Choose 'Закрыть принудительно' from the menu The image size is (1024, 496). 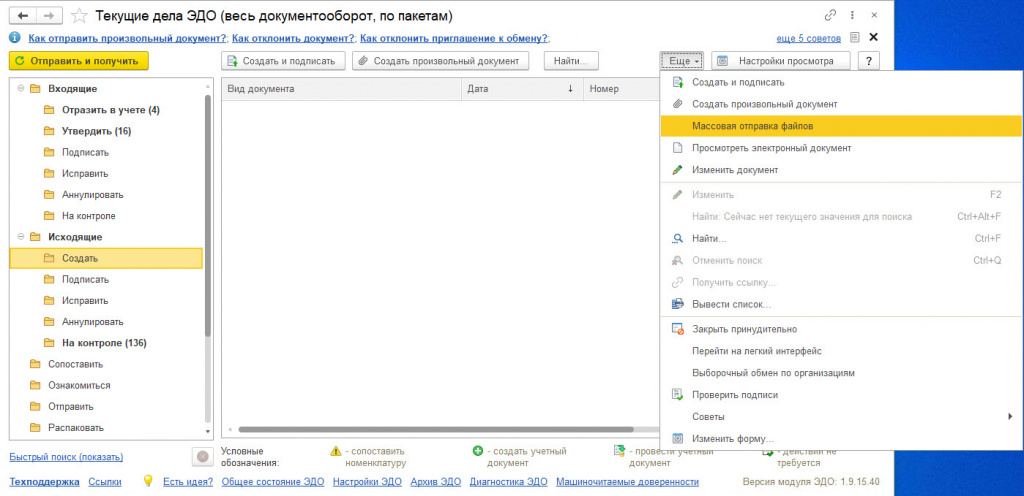841,330
